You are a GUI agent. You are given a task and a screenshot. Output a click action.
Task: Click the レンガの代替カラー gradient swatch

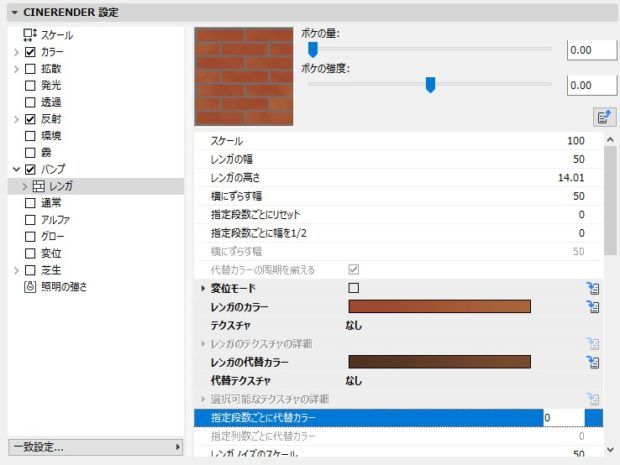[440, 362]
